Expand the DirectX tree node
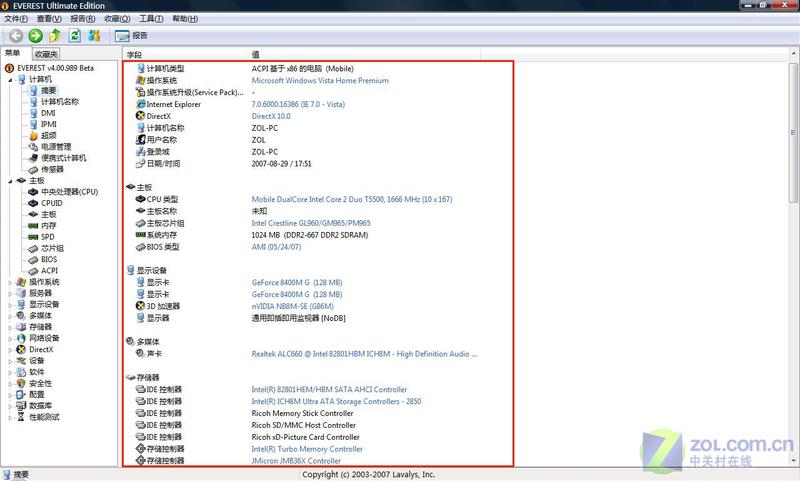 tap(10, 349)
